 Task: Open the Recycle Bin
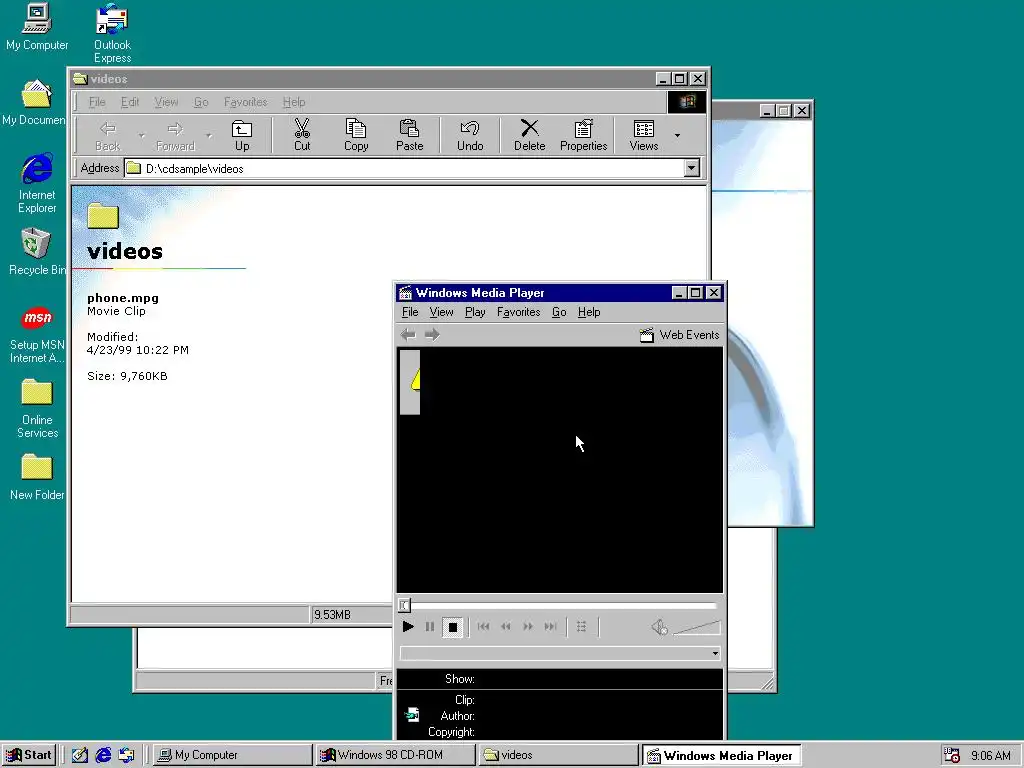37,252
